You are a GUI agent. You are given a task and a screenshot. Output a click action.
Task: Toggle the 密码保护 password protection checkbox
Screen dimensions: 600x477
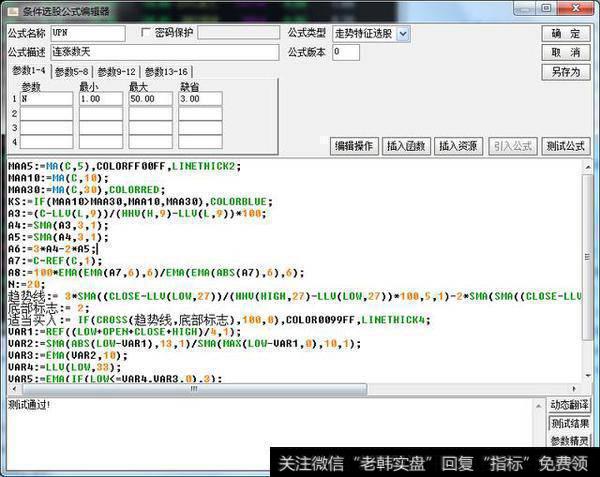[145, 33]
